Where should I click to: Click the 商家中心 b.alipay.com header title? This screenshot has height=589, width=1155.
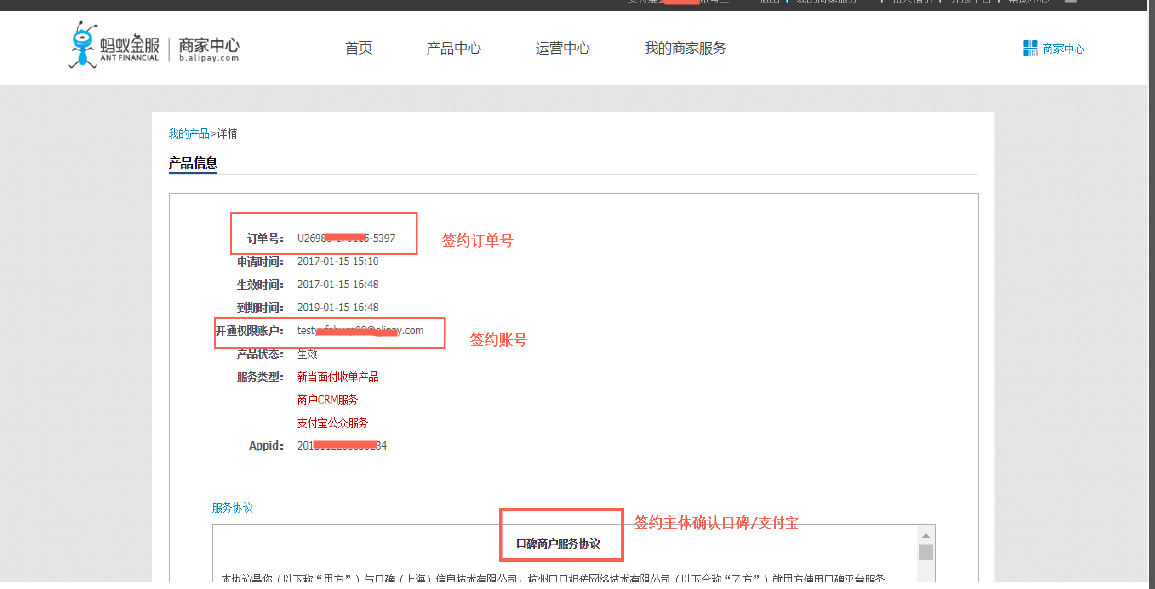209,49
